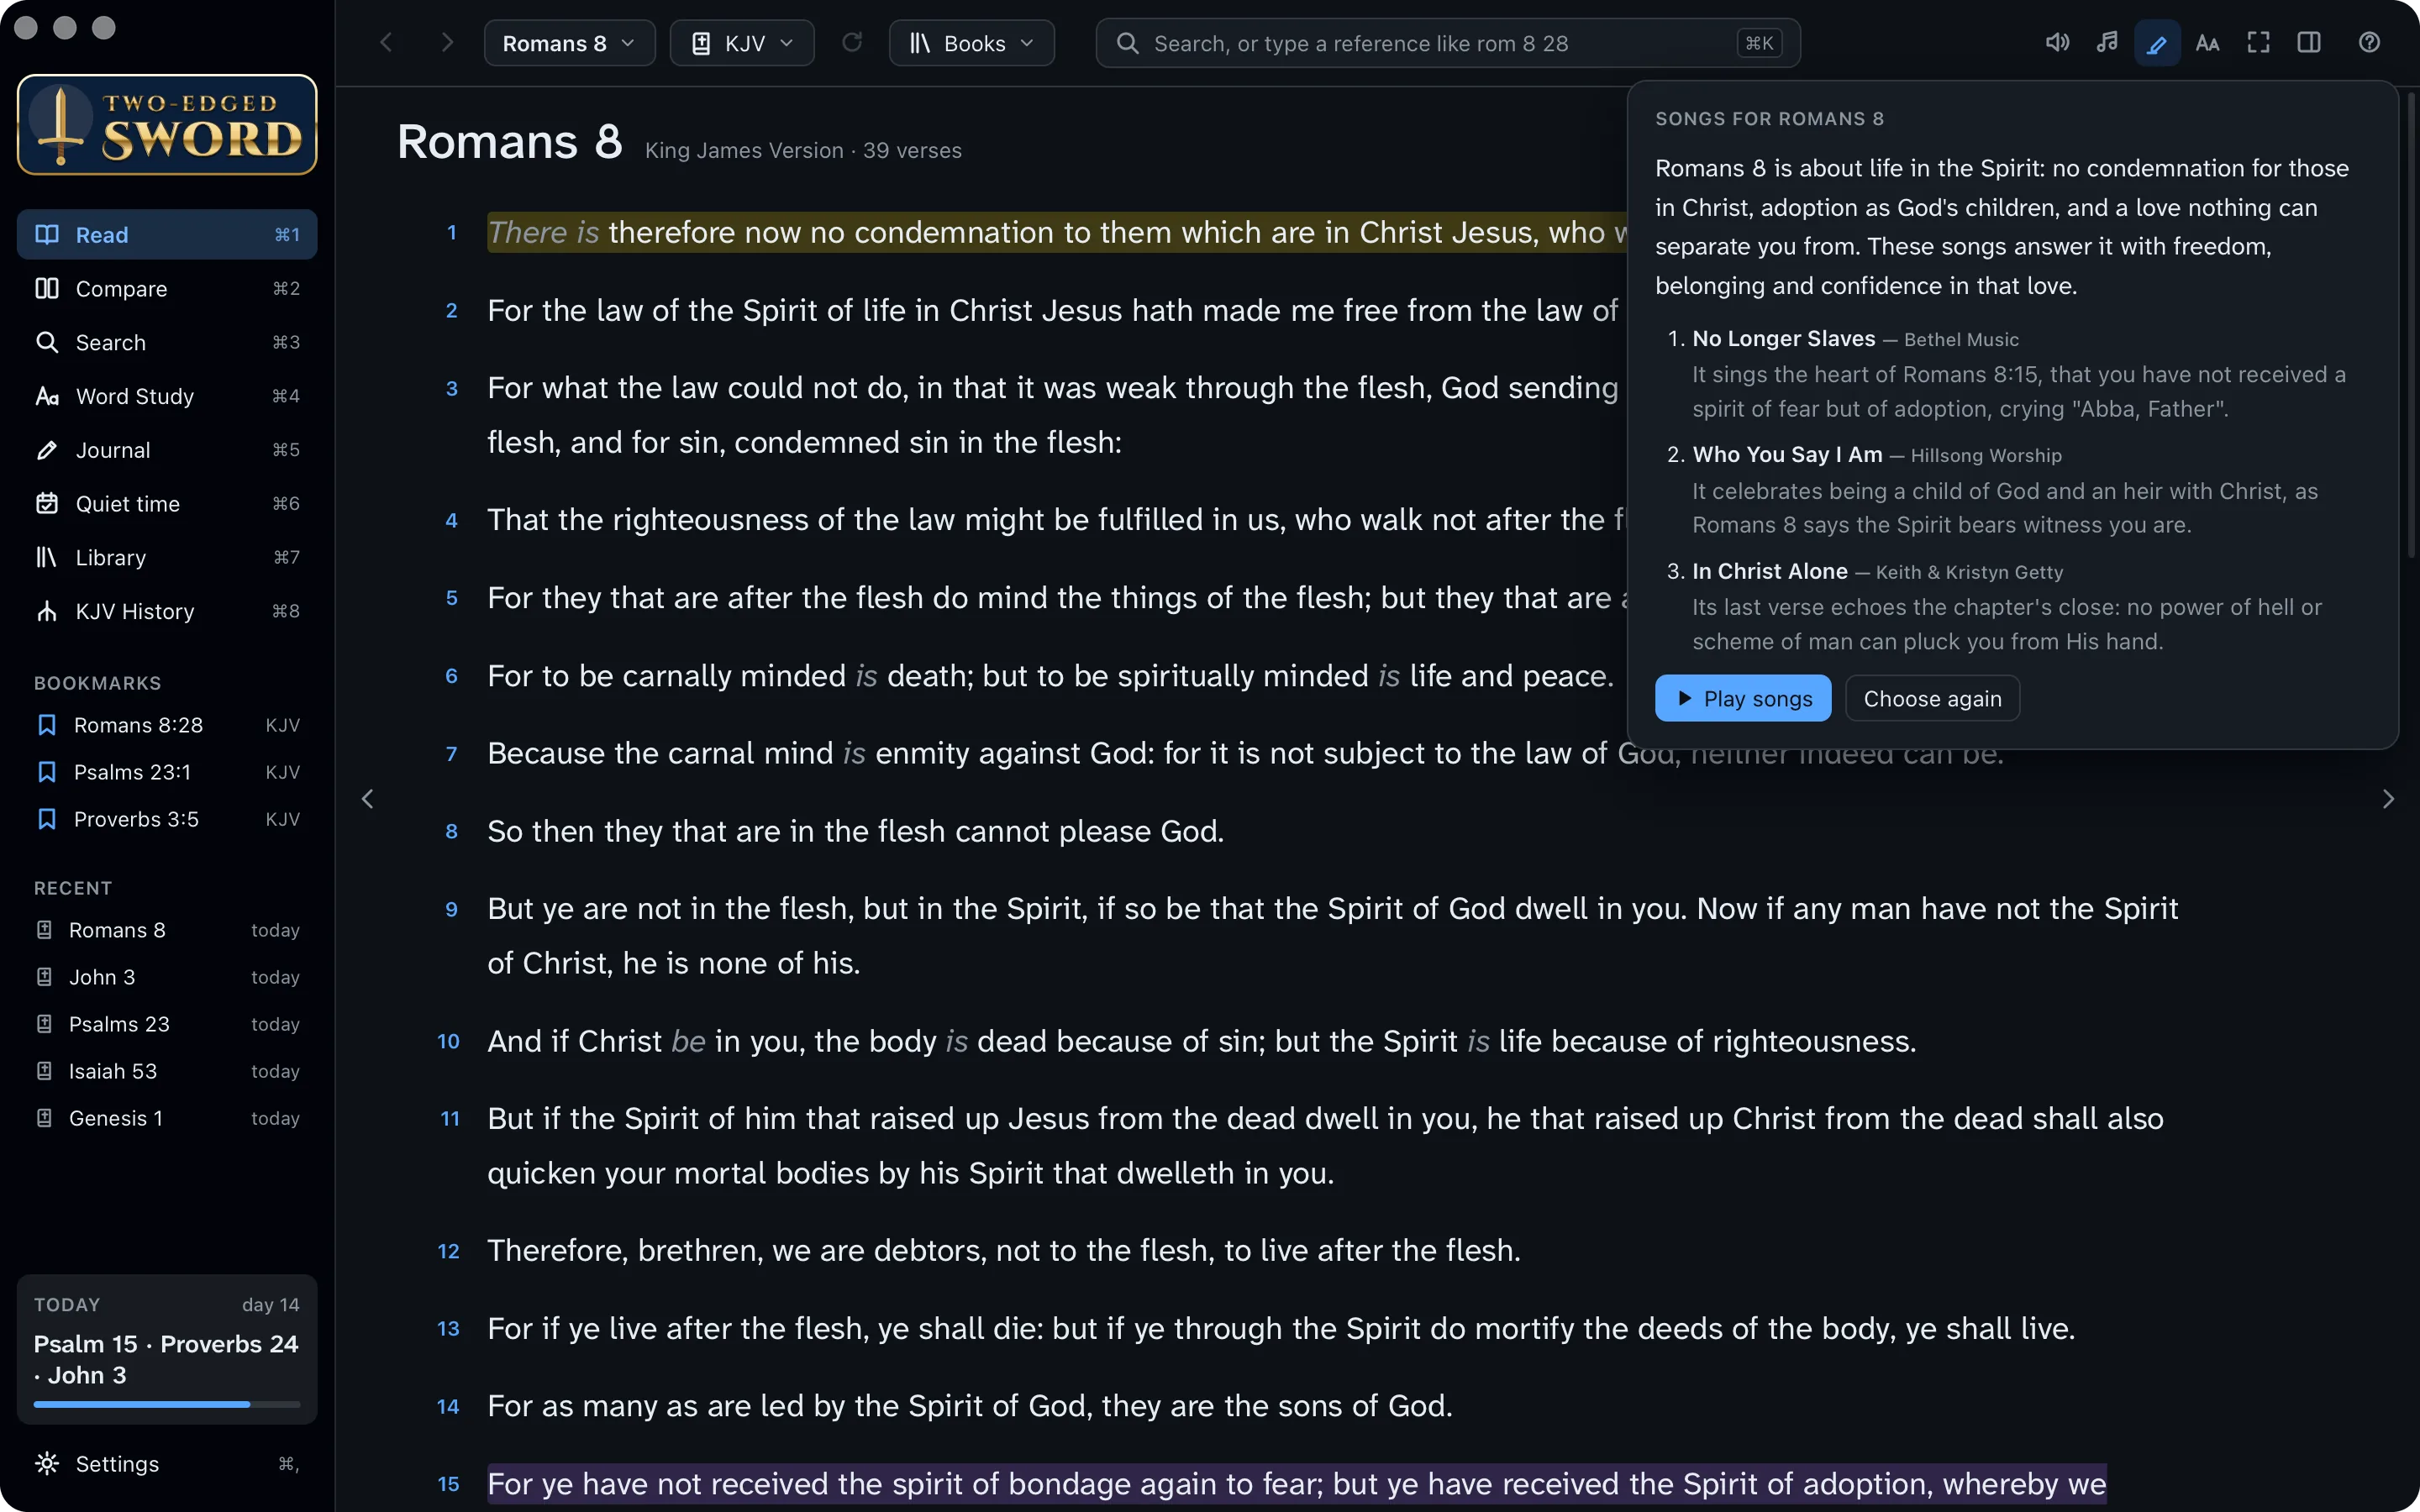
Task: Go to next chapter arrow on right edge
Action: (x=2388, y=799)
